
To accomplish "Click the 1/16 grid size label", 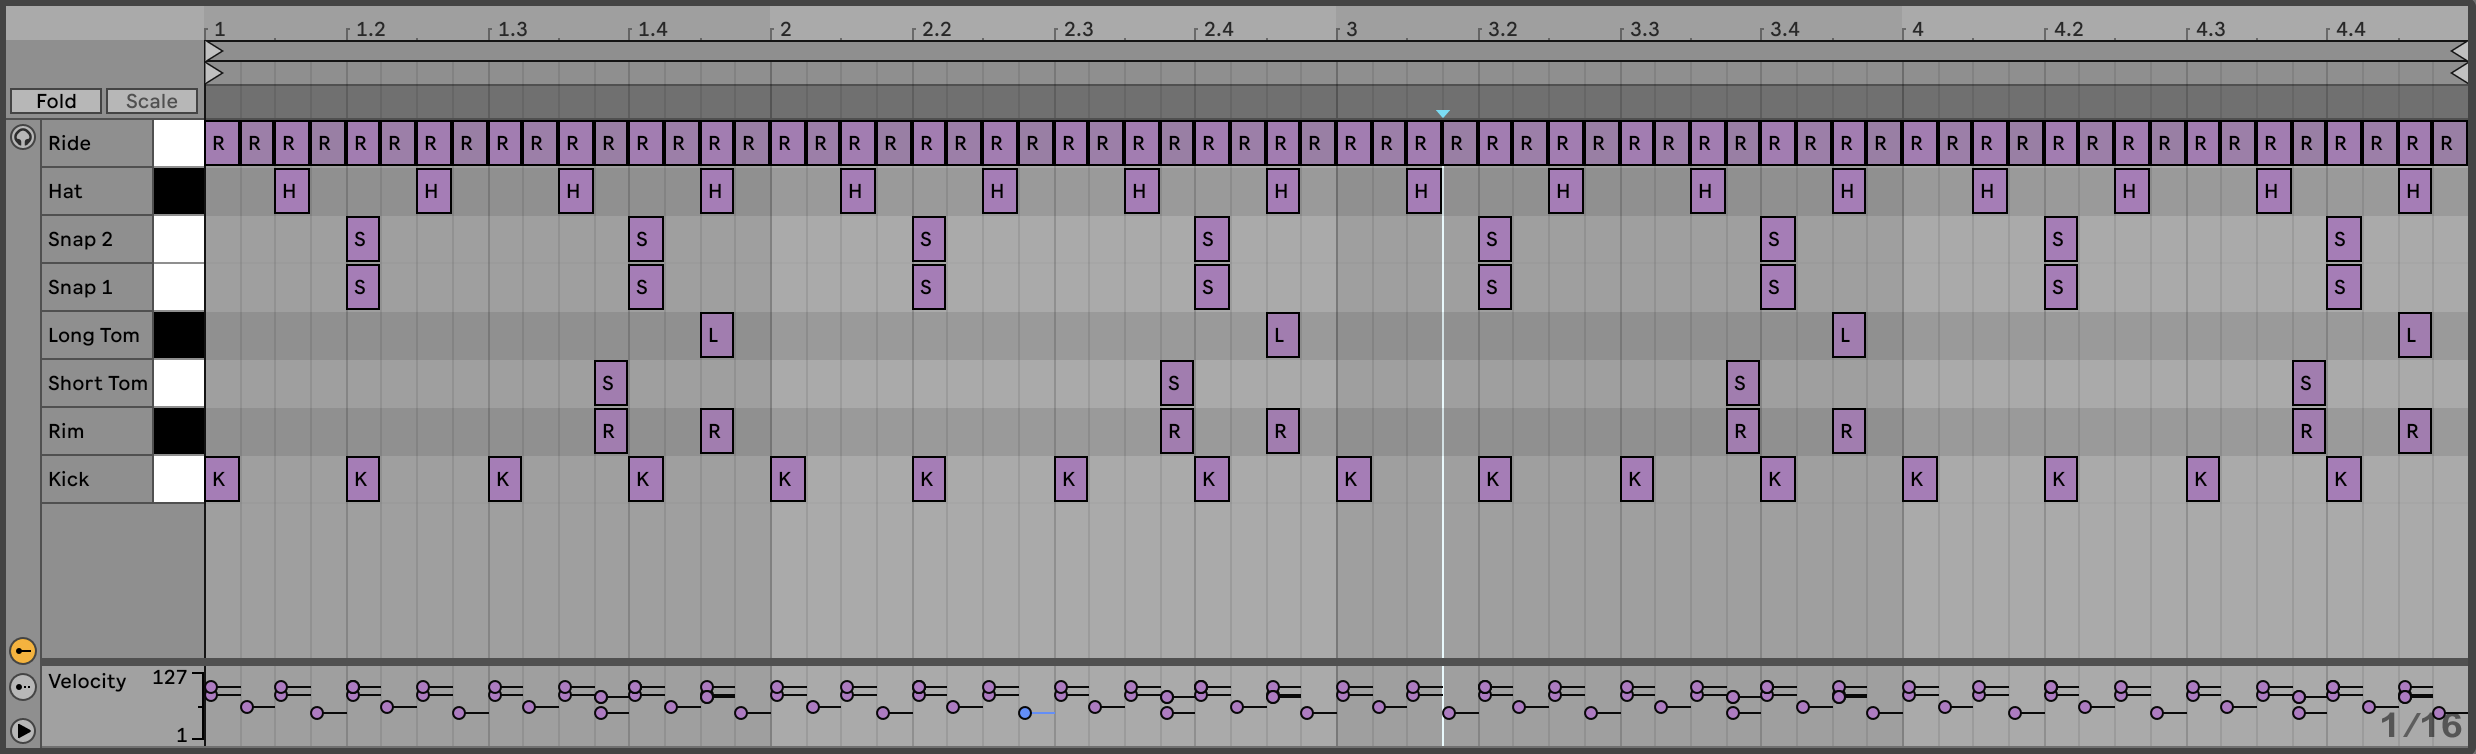I will pyautogui.click(x=2419, y=725).
